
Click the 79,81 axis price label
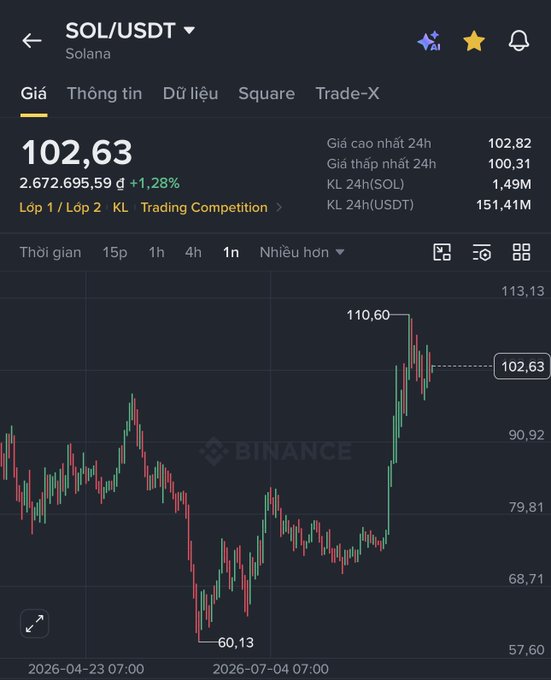pyautogui.click(x=526, y=507)
